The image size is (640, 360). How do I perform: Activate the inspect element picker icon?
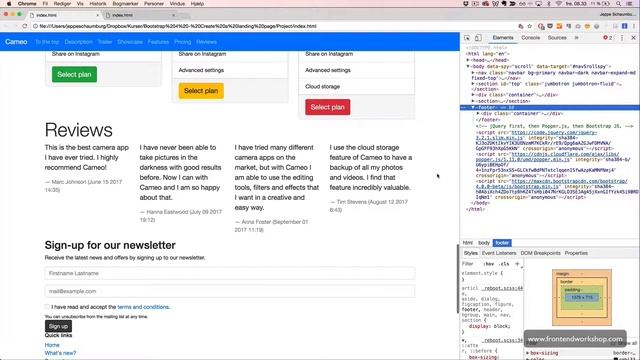467,38
